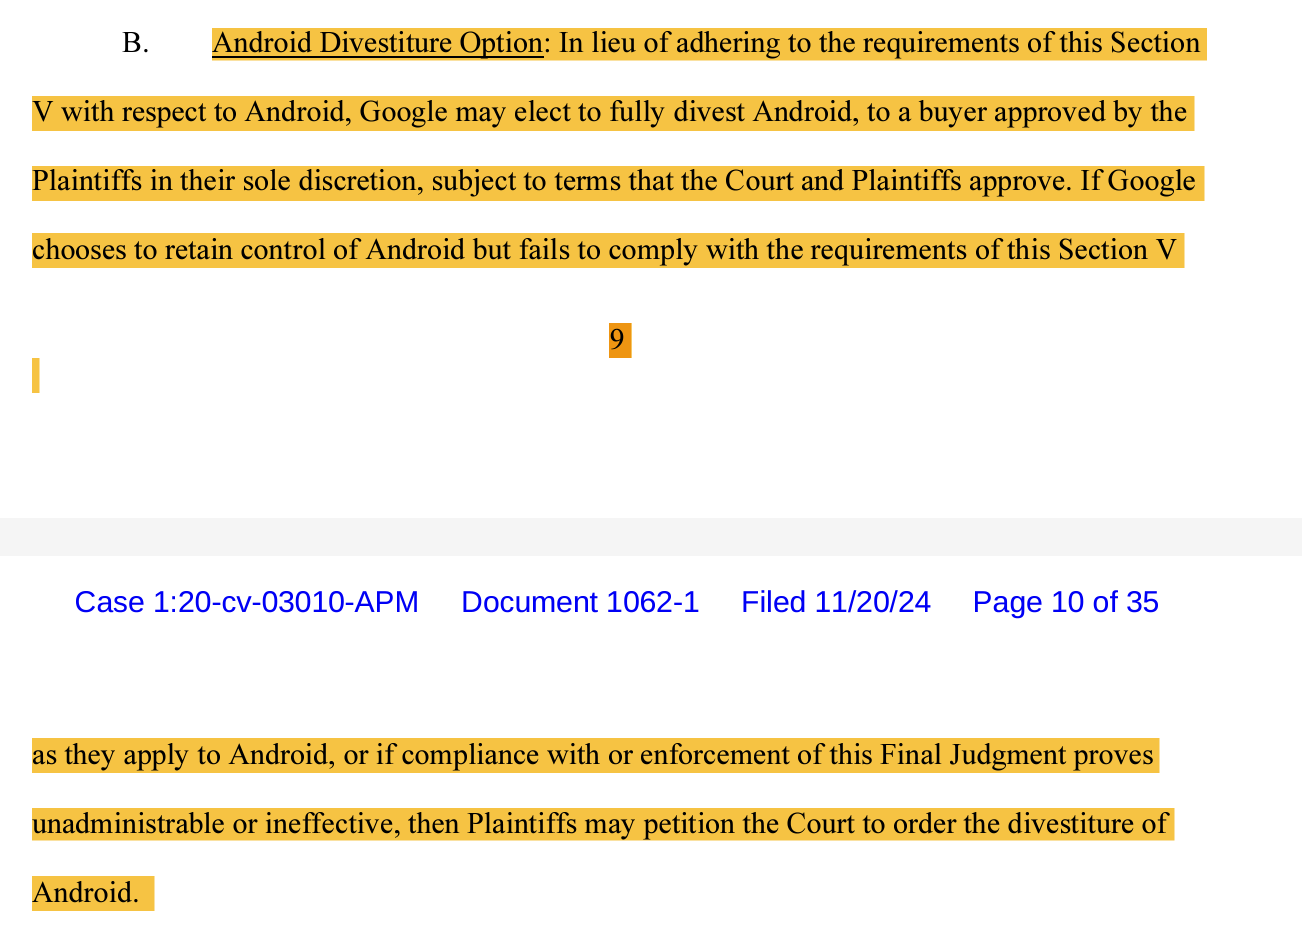This screenshot has width=1302, height=926.
Task: Click the highlighted page number 9
Action: 620,340
